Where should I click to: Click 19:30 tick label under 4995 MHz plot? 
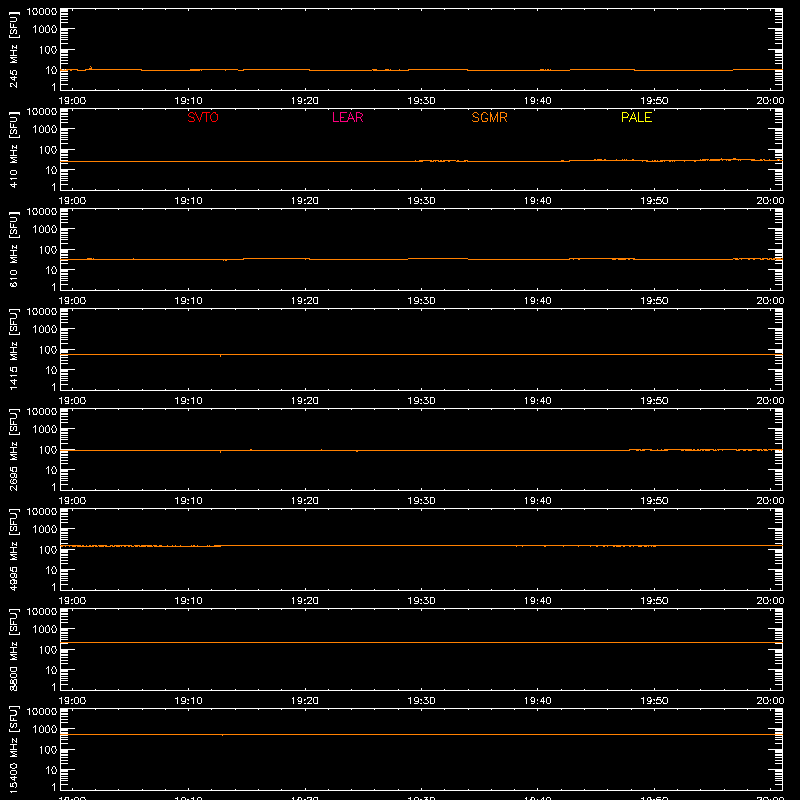pos(421,601)
